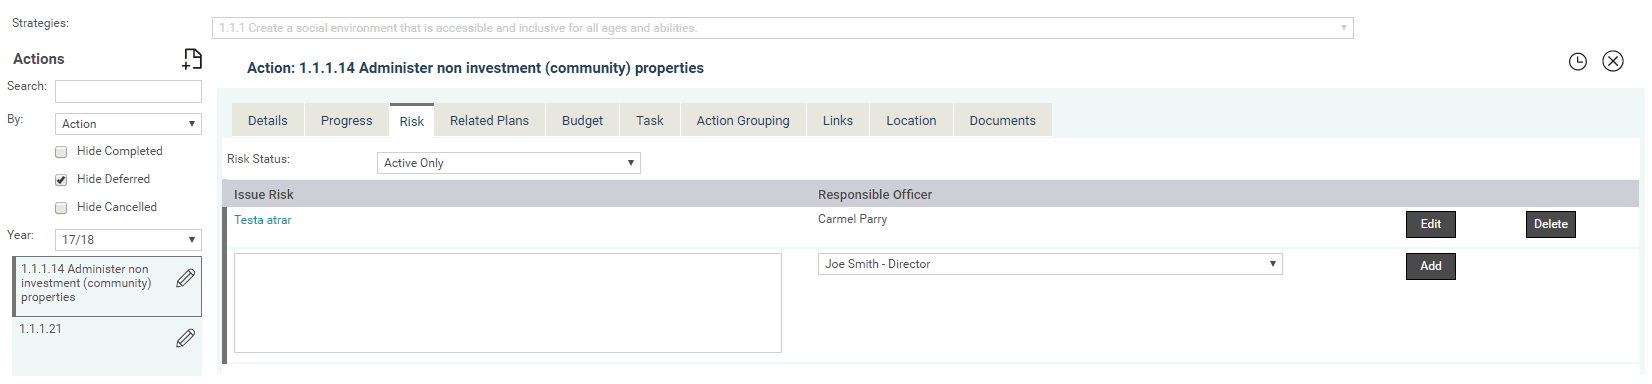Screen dimensions: 1652x384
Task: Click the actions Search input field
Action: (x=128, y=92)
